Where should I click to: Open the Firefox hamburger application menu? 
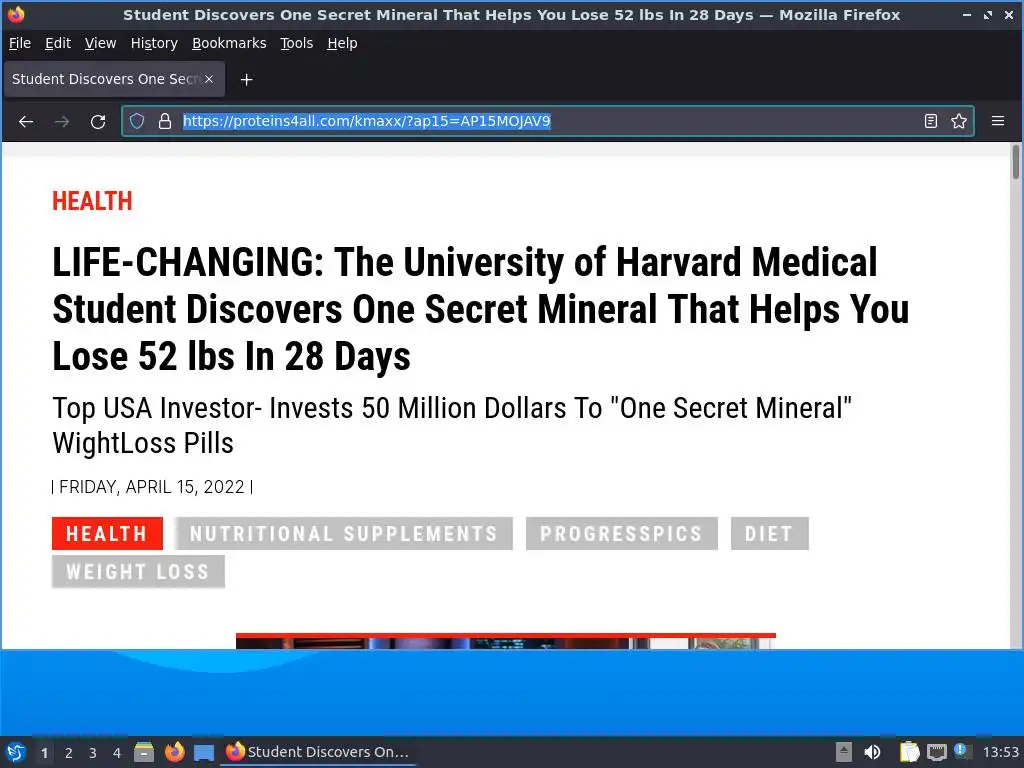pyautogui.click(x=998, y=121)
